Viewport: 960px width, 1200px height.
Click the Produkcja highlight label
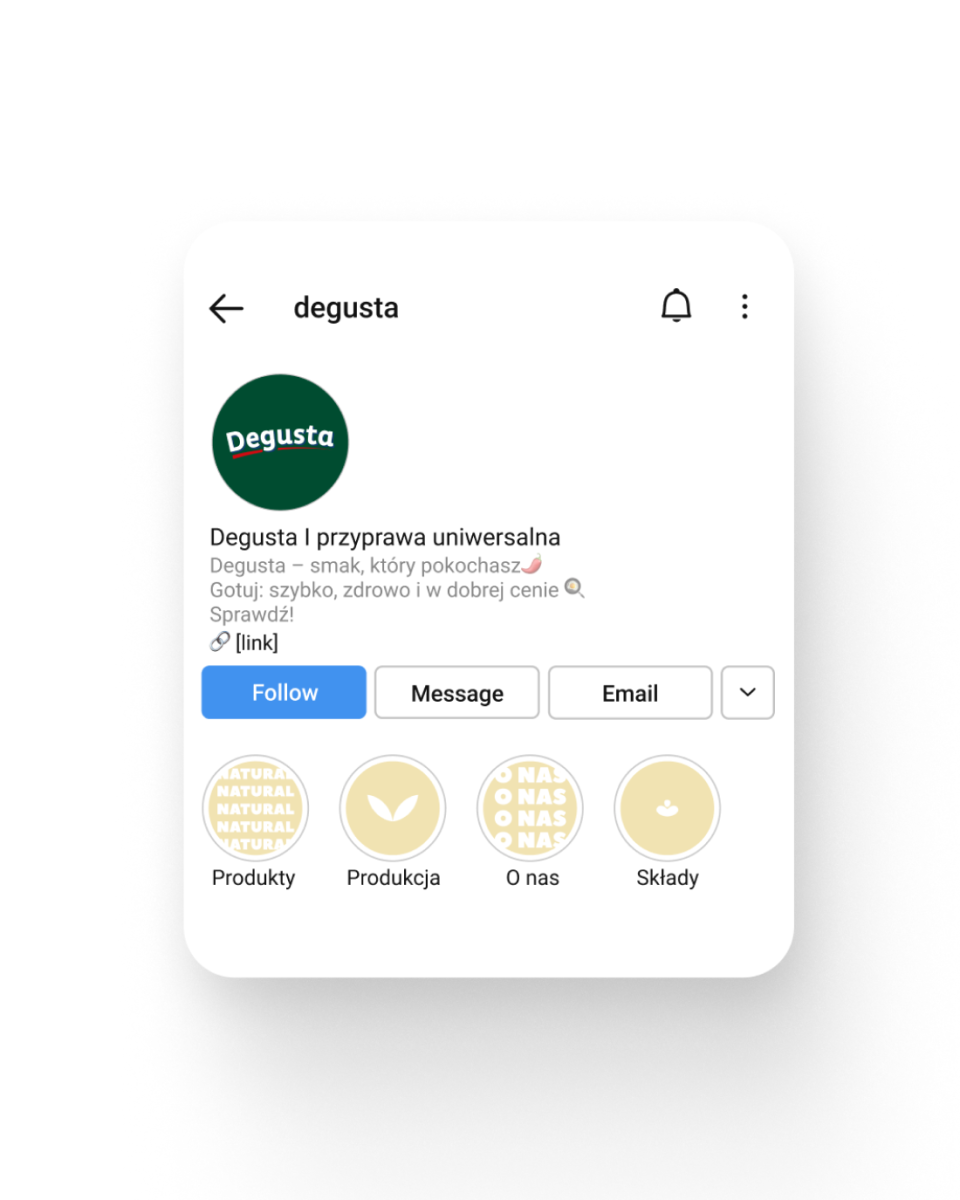click(393, 878)
